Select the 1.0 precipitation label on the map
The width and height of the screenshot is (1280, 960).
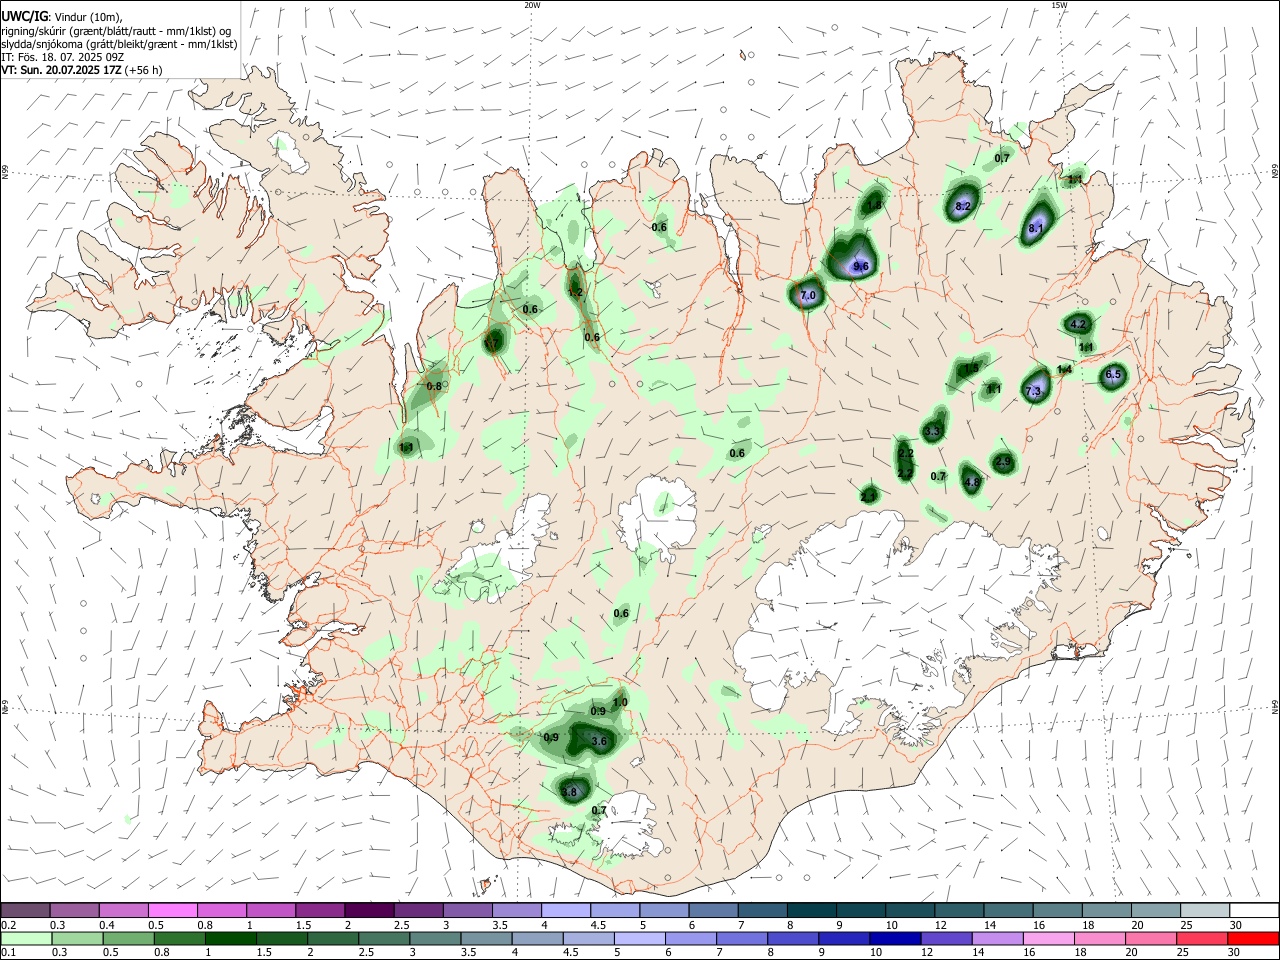[620, 703]
